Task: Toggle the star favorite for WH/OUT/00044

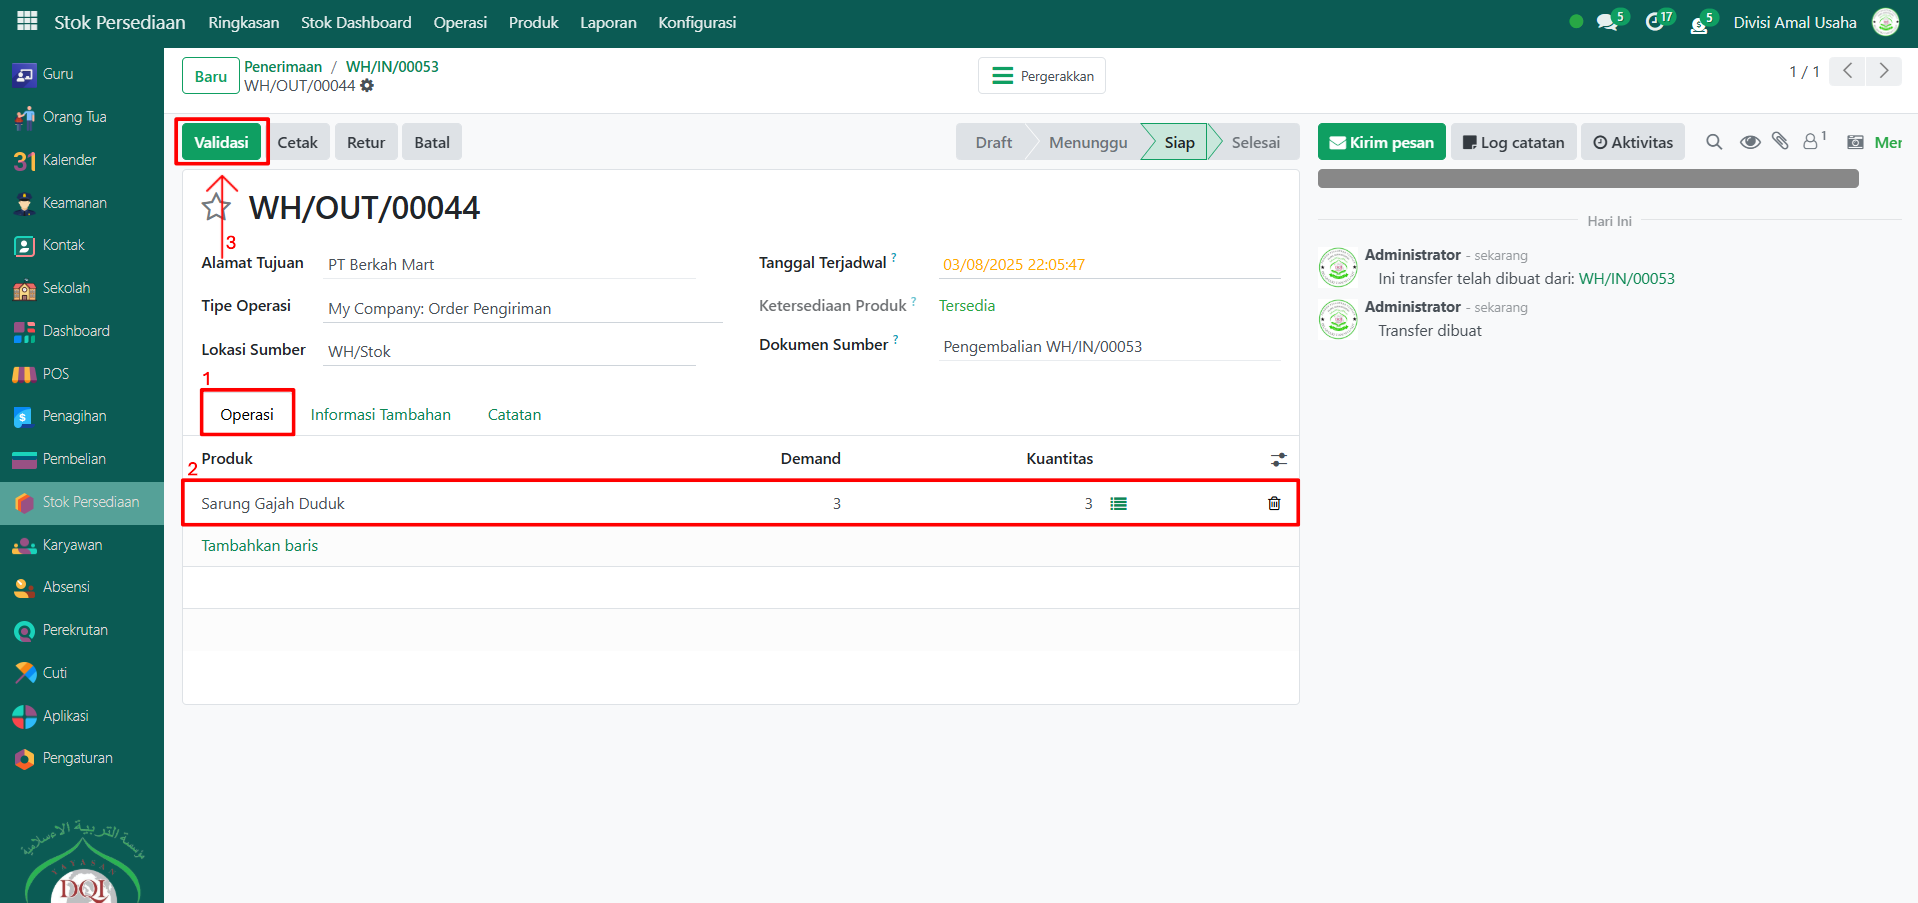Action: (216, 208)
